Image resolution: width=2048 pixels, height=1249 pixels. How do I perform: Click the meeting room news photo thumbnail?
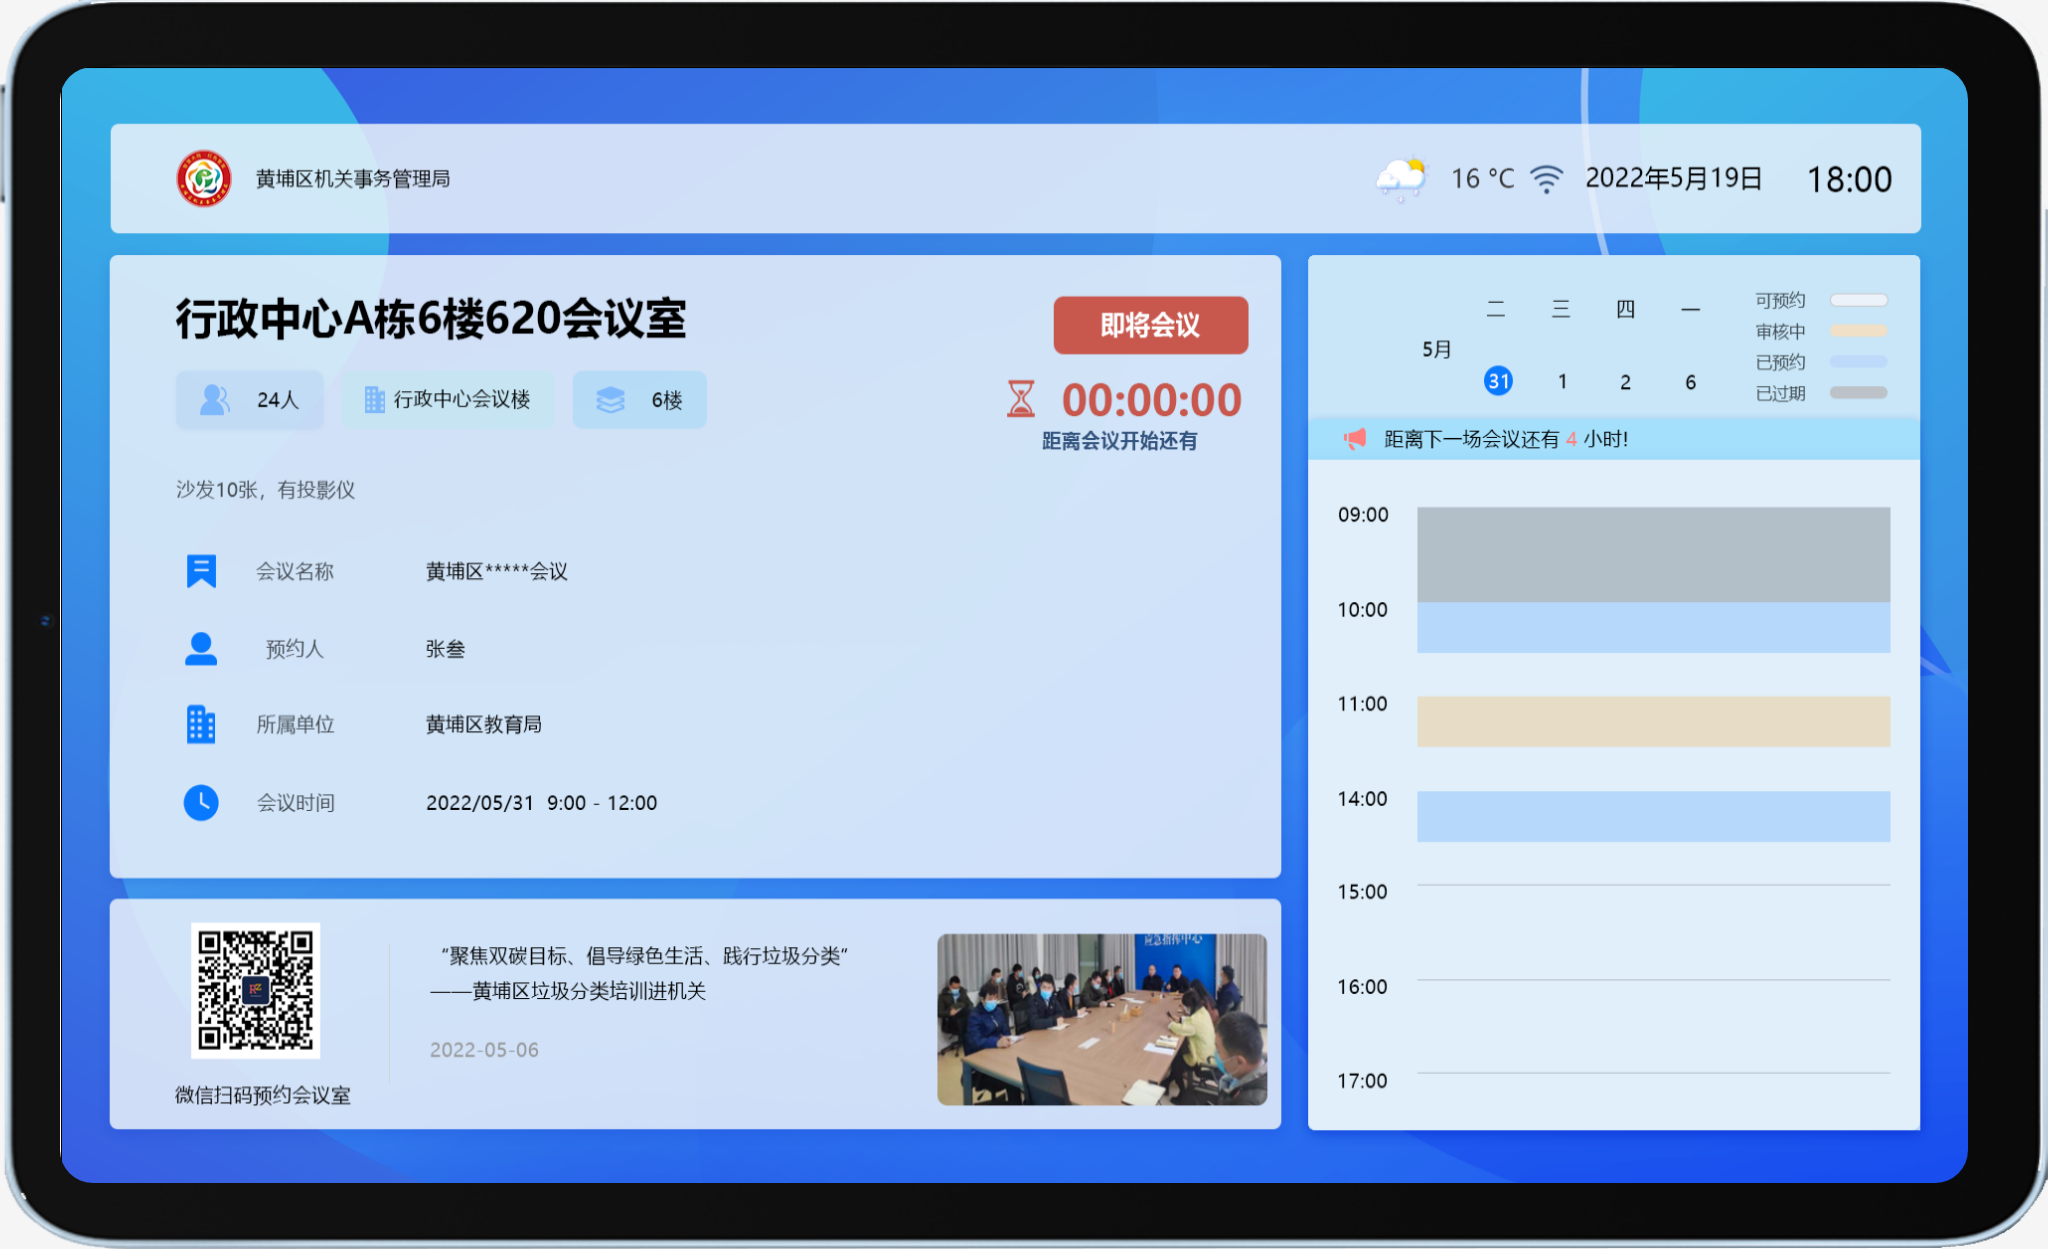1101,1019
